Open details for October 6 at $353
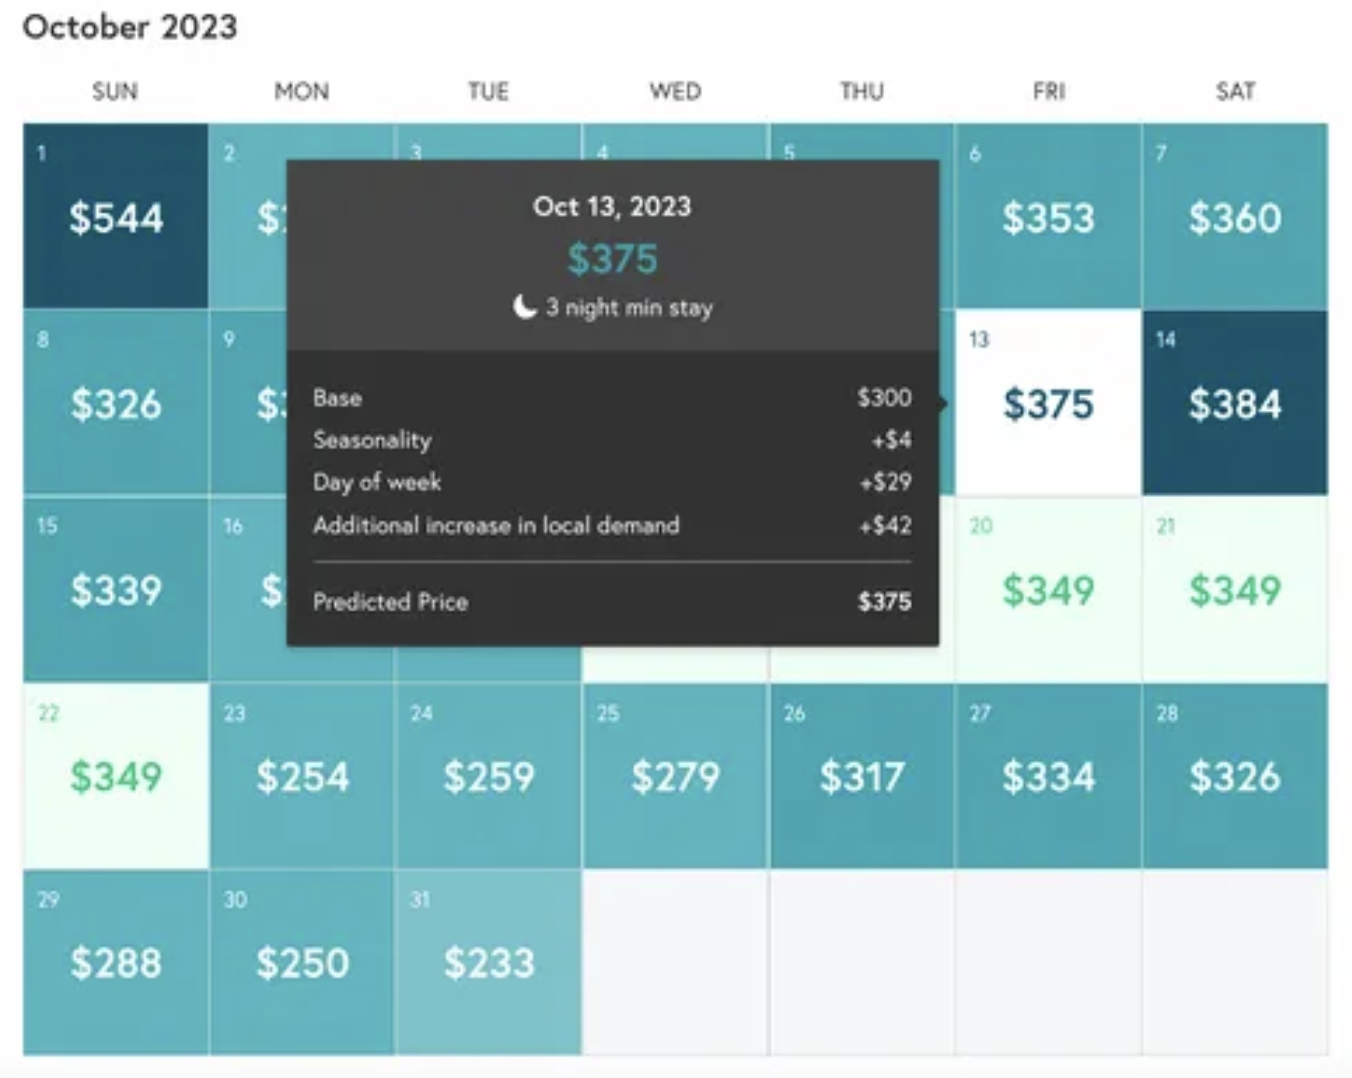Viewport: 1352px width, 1078px height. [x=1048, y=218]
